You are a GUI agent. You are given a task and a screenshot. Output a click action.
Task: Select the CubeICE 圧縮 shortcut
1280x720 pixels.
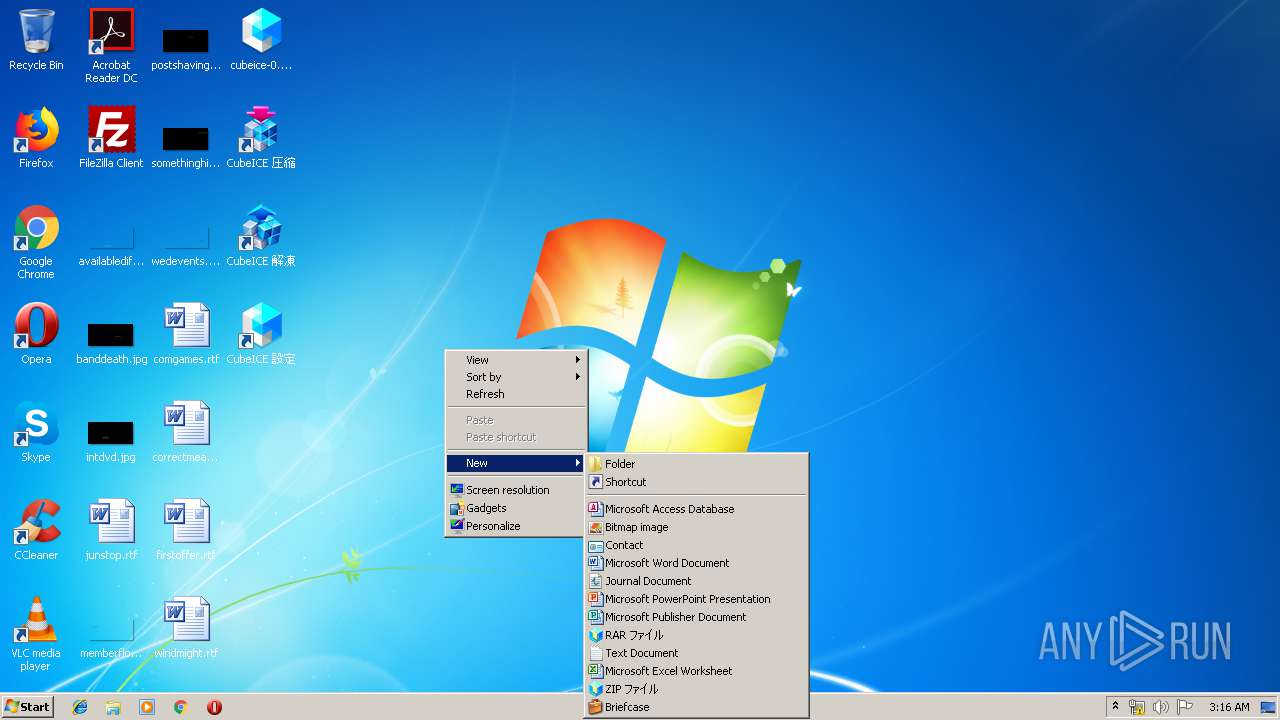pos(261,138)
